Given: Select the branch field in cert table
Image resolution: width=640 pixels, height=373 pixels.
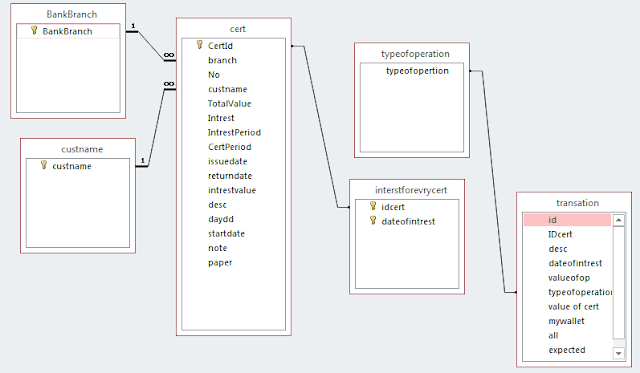Looking at the screenshot, I should (222, 60).
